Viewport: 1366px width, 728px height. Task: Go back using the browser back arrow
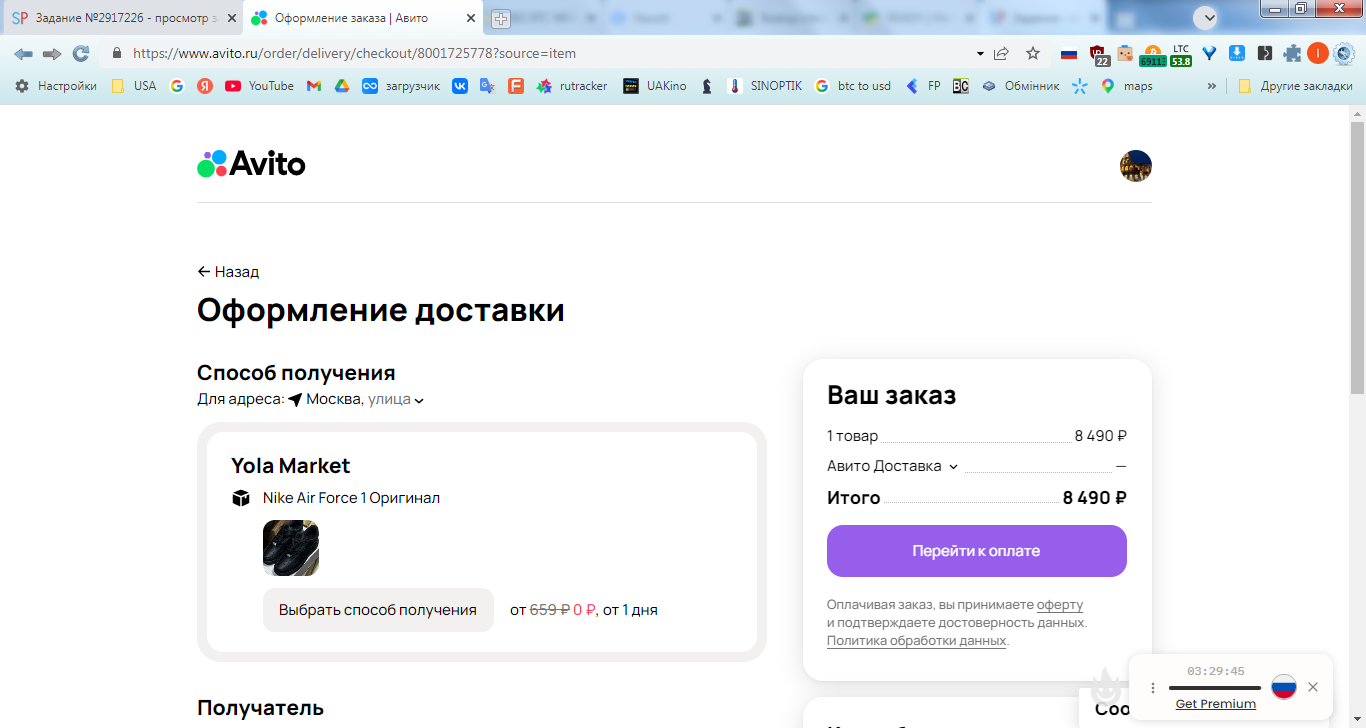tap(23, 54)
